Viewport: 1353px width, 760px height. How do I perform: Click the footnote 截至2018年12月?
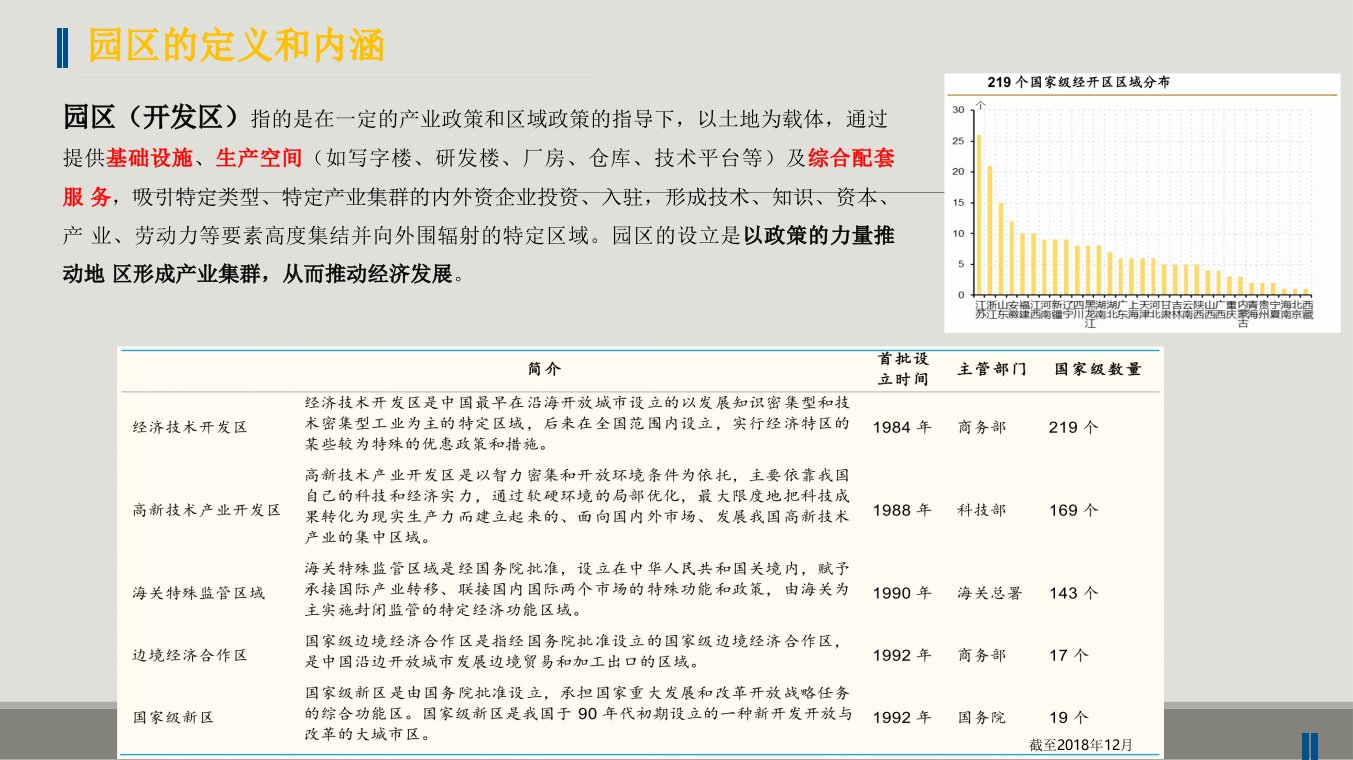pyautogui.click(x=1083, y=745)
